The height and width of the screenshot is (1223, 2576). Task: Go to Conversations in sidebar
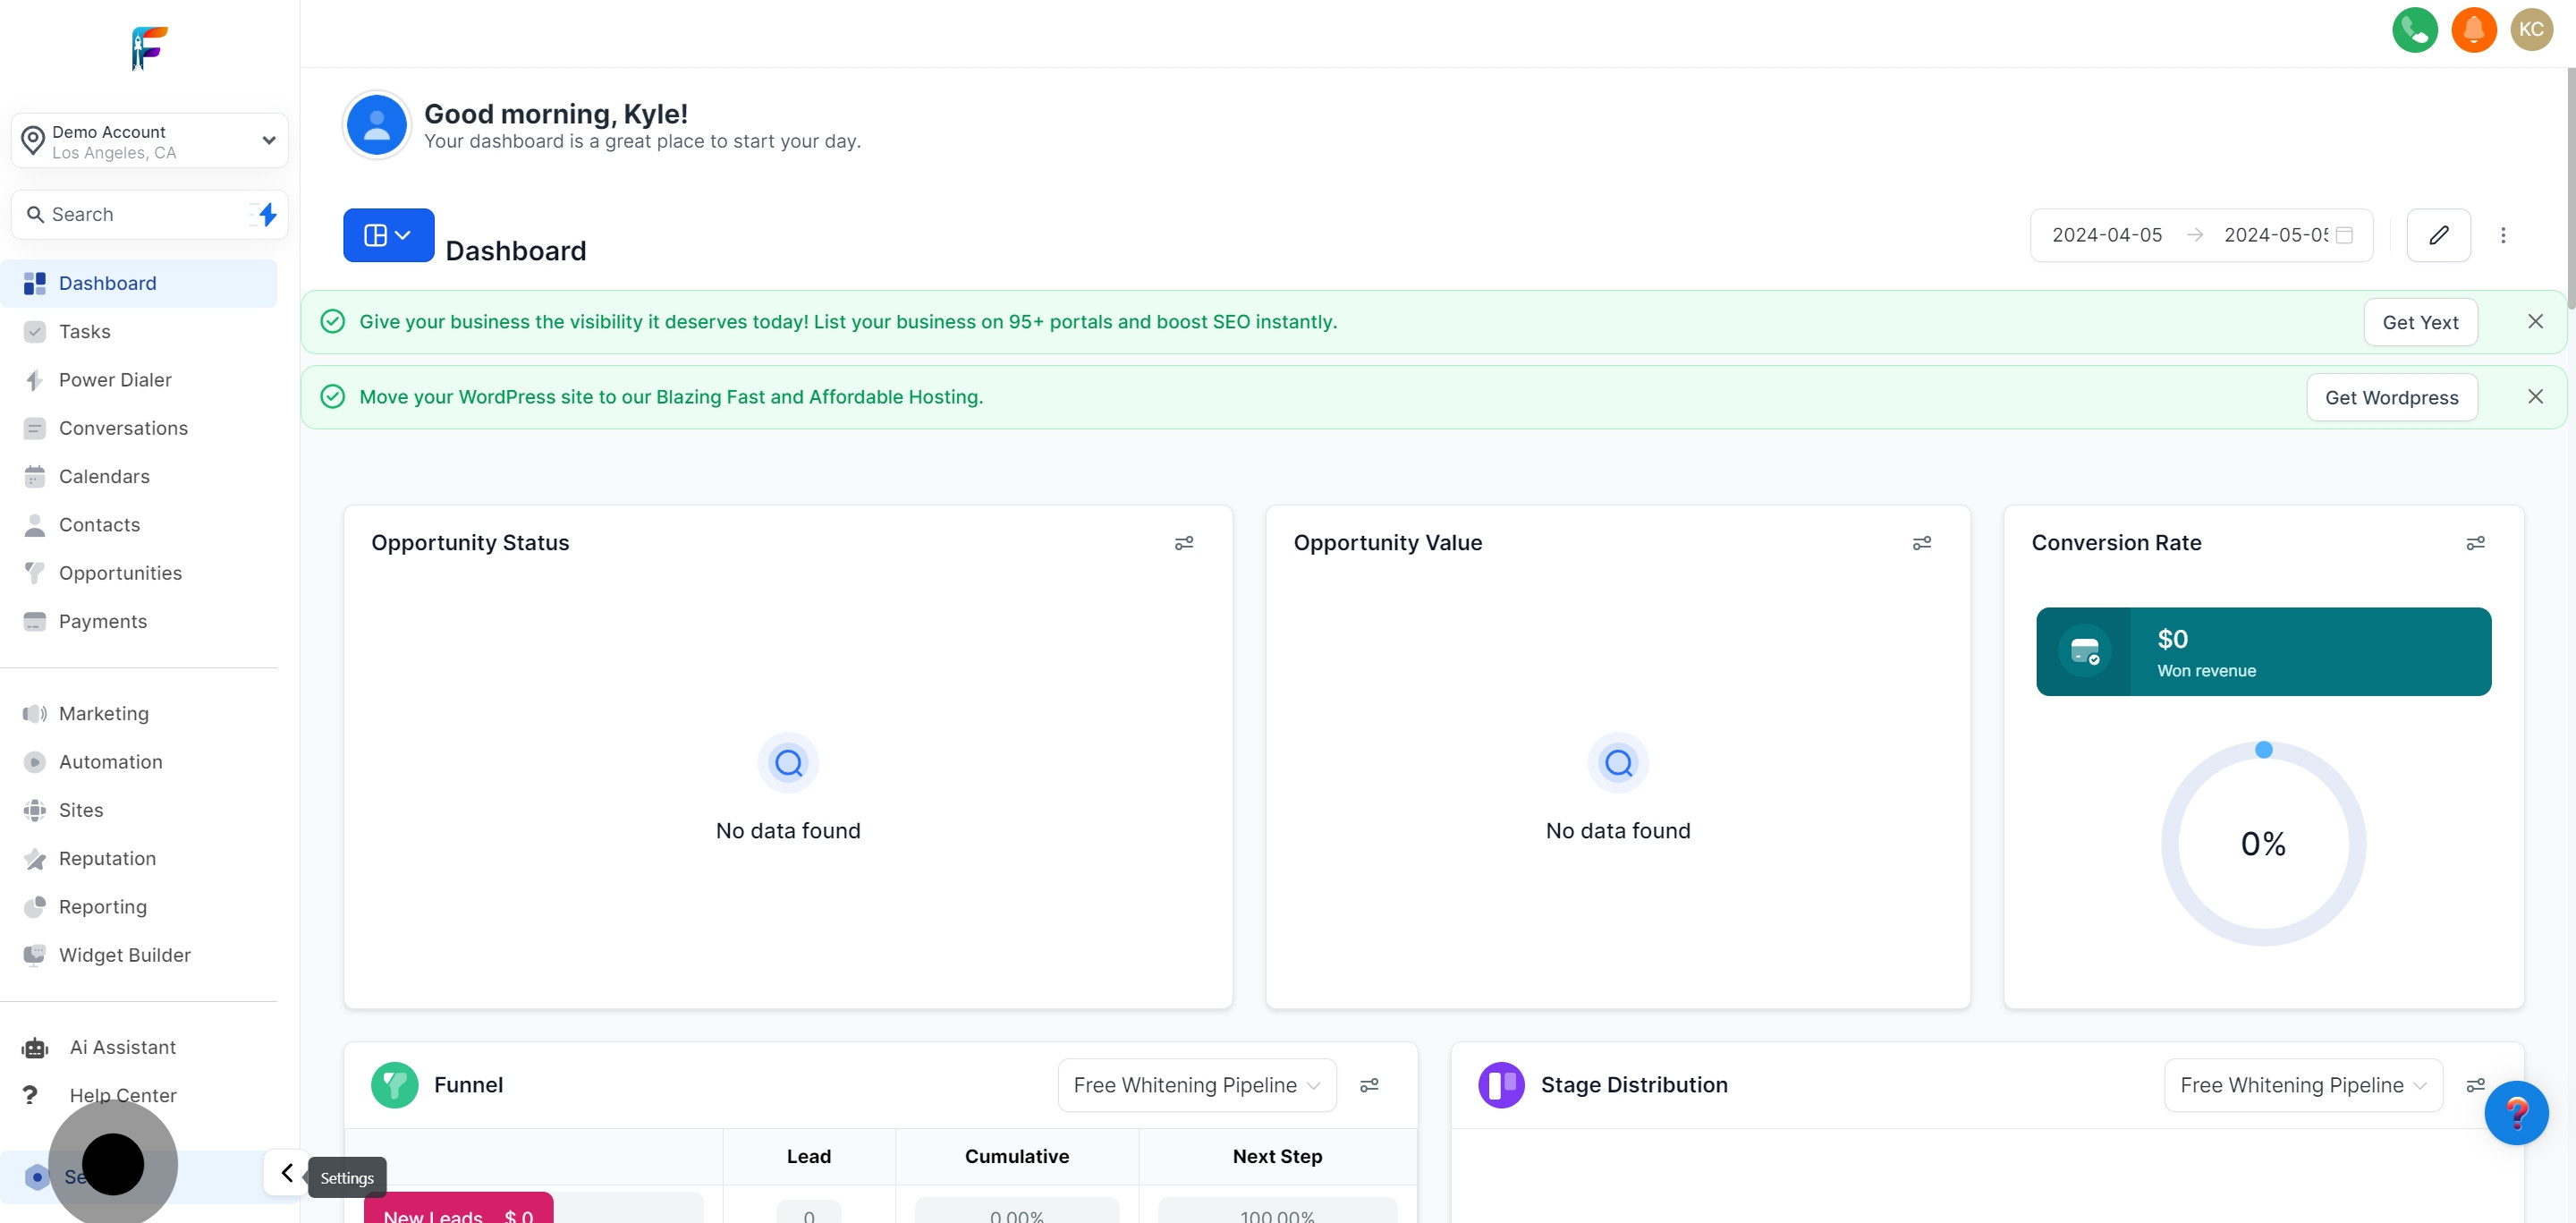[123, 428]
